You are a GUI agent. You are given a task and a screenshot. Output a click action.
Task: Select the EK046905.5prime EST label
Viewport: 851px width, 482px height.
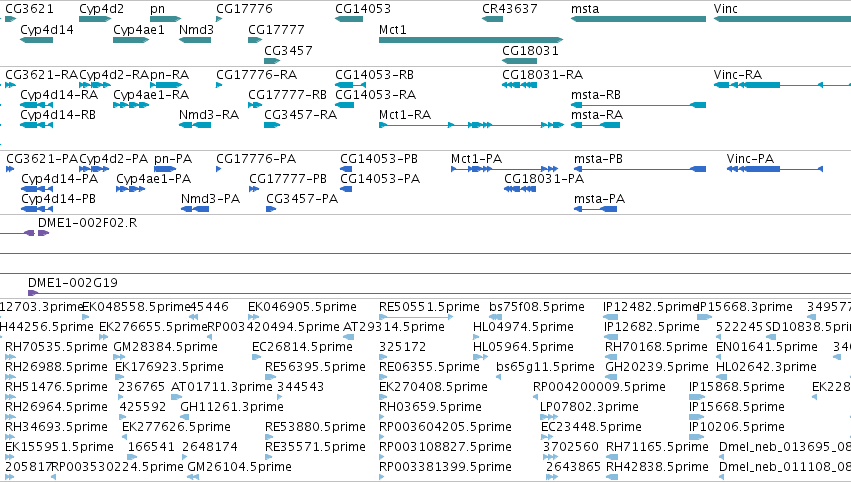point(302,307)
